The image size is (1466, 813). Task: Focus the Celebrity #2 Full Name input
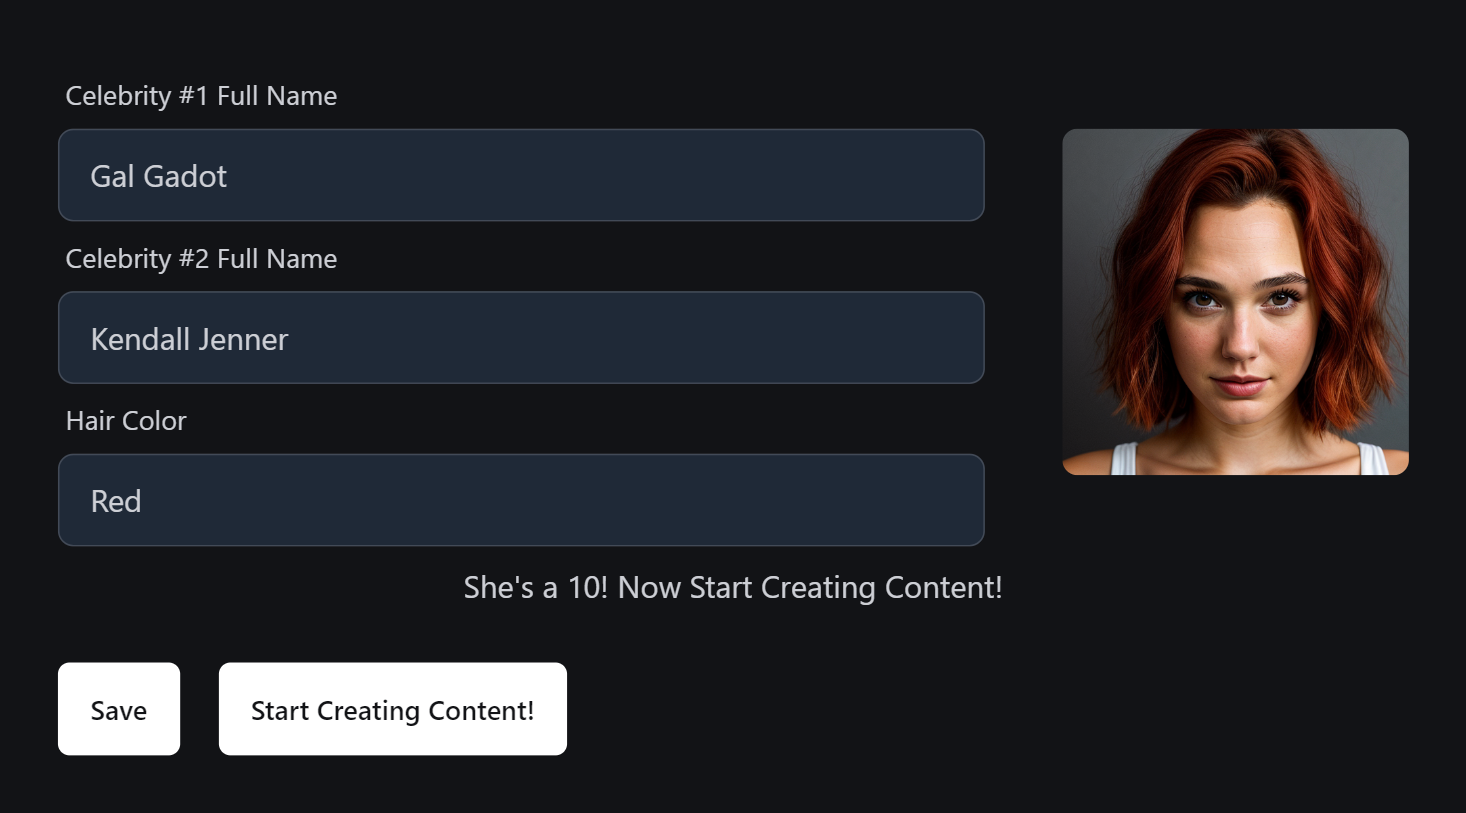coord(521,338)
